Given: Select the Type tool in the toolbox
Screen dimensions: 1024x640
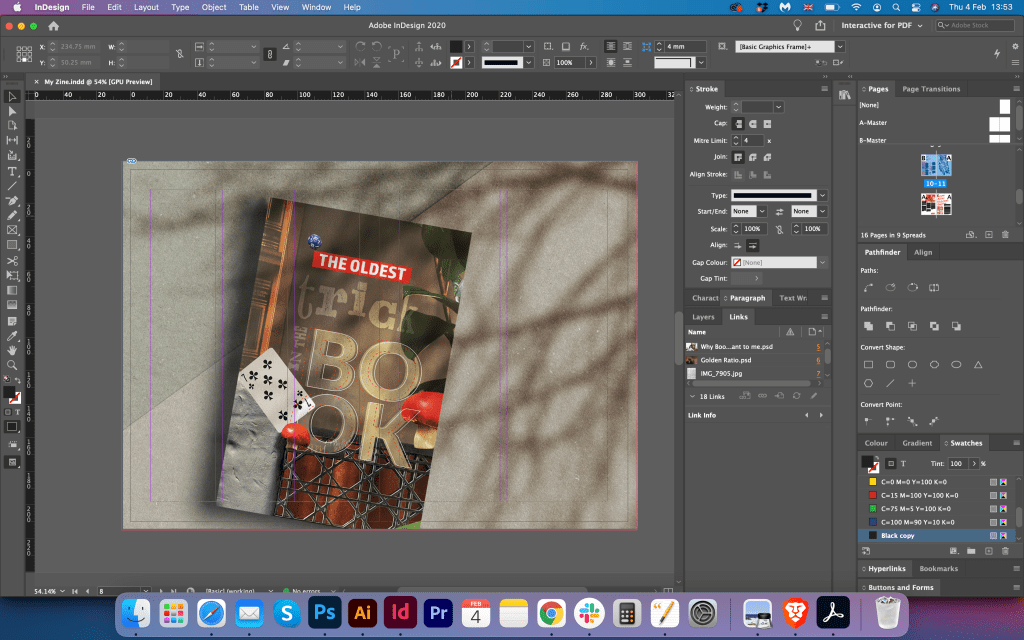Looking at the screenshot, I should pos(12,171).
